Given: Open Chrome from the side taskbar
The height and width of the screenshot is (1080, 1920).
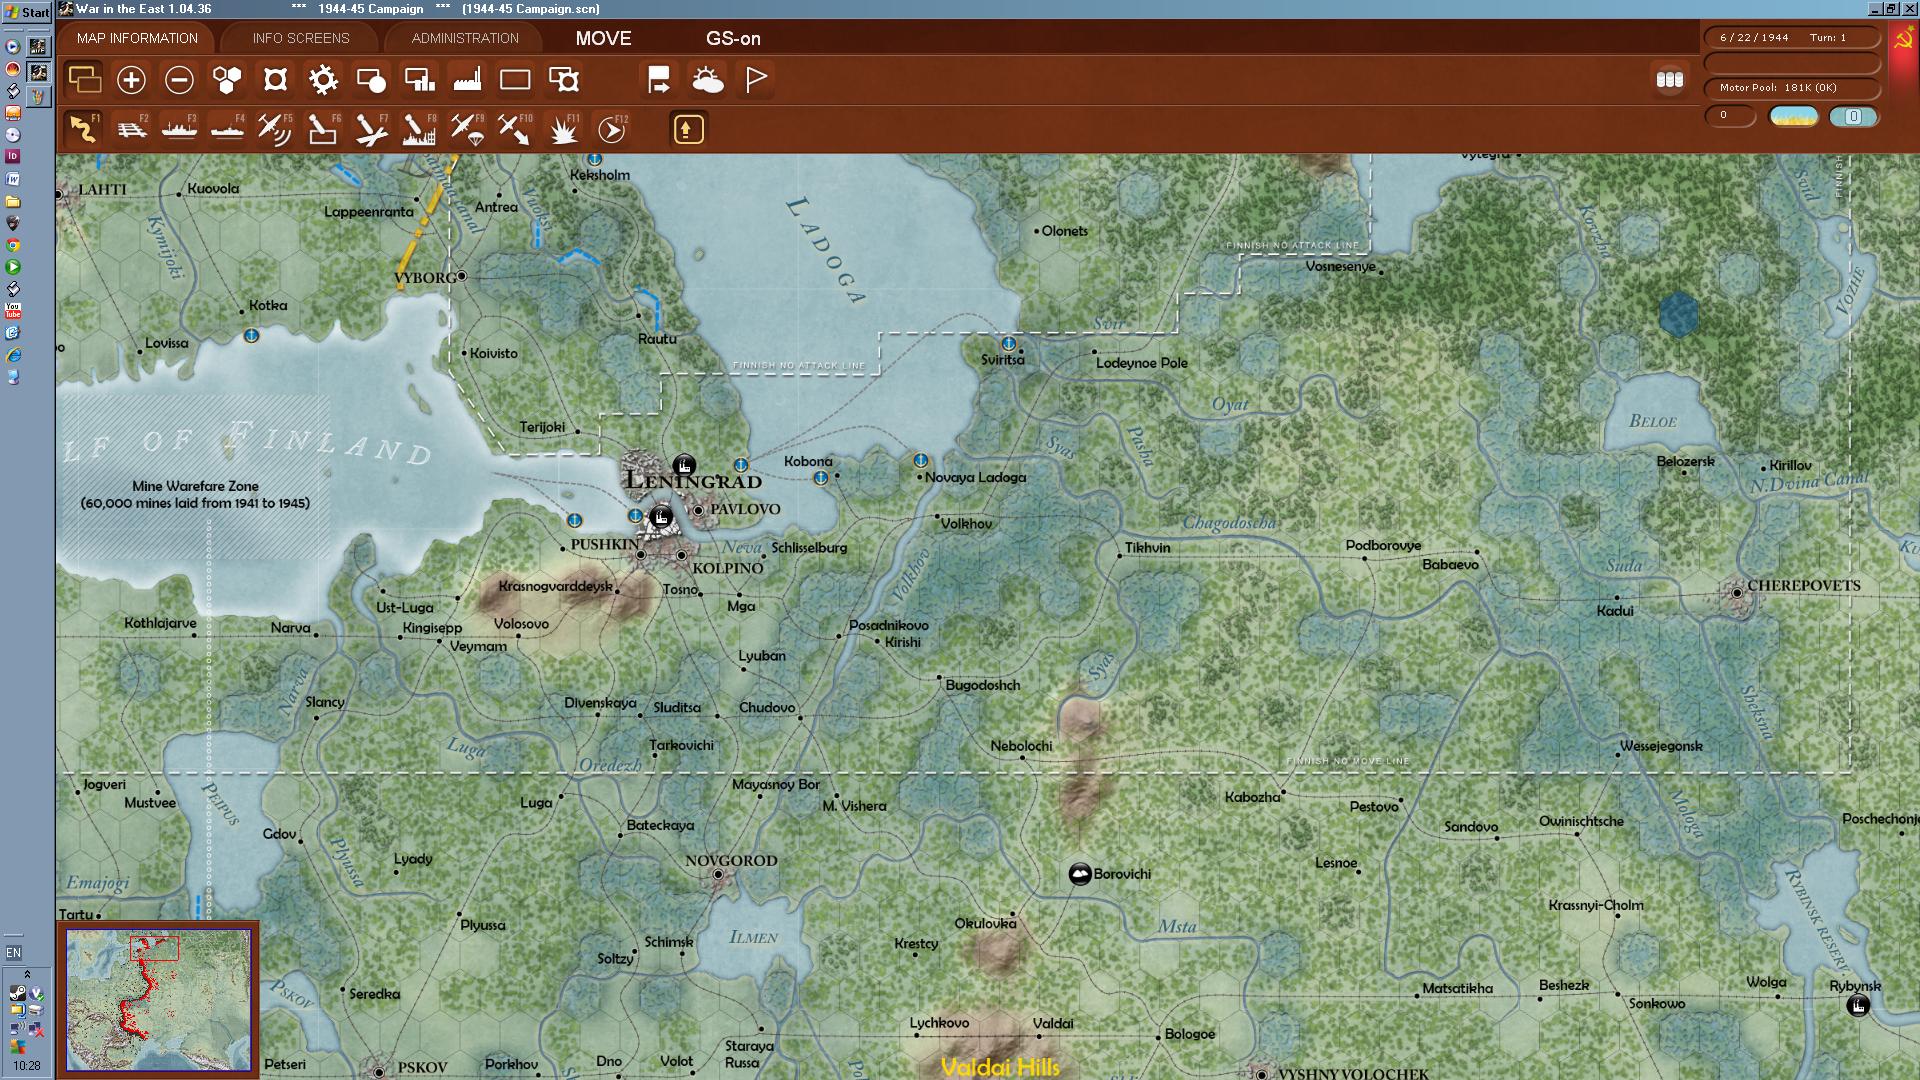Looking at the screenshot, I should click(x=13, y=245).
